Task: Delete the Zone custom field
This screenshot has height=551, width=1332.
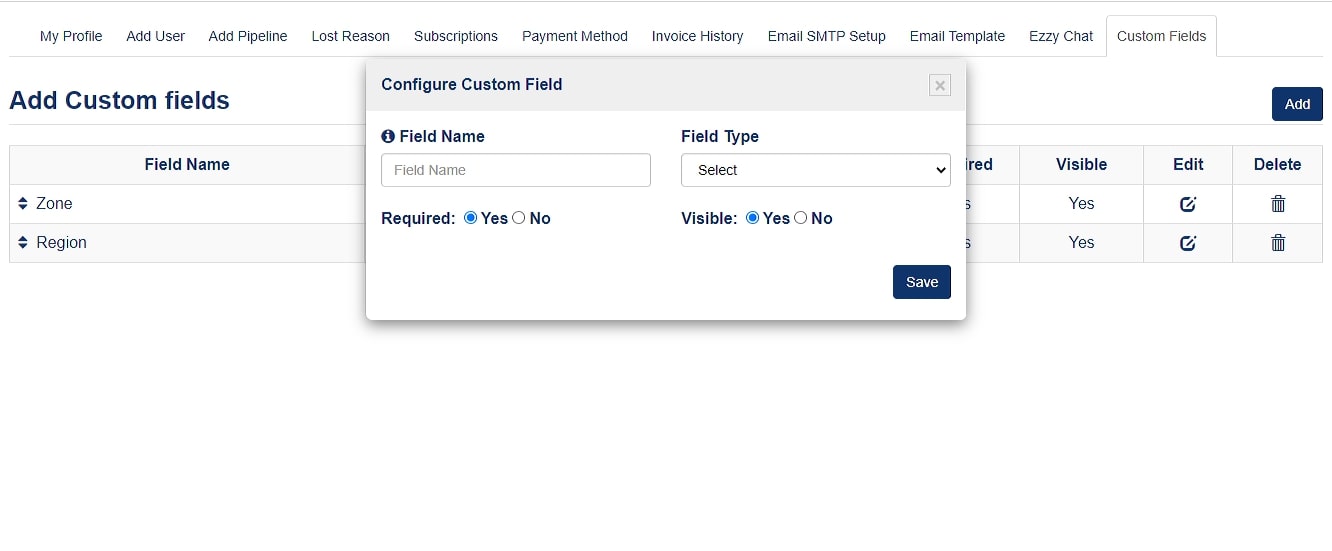Action: point(1277,204)
